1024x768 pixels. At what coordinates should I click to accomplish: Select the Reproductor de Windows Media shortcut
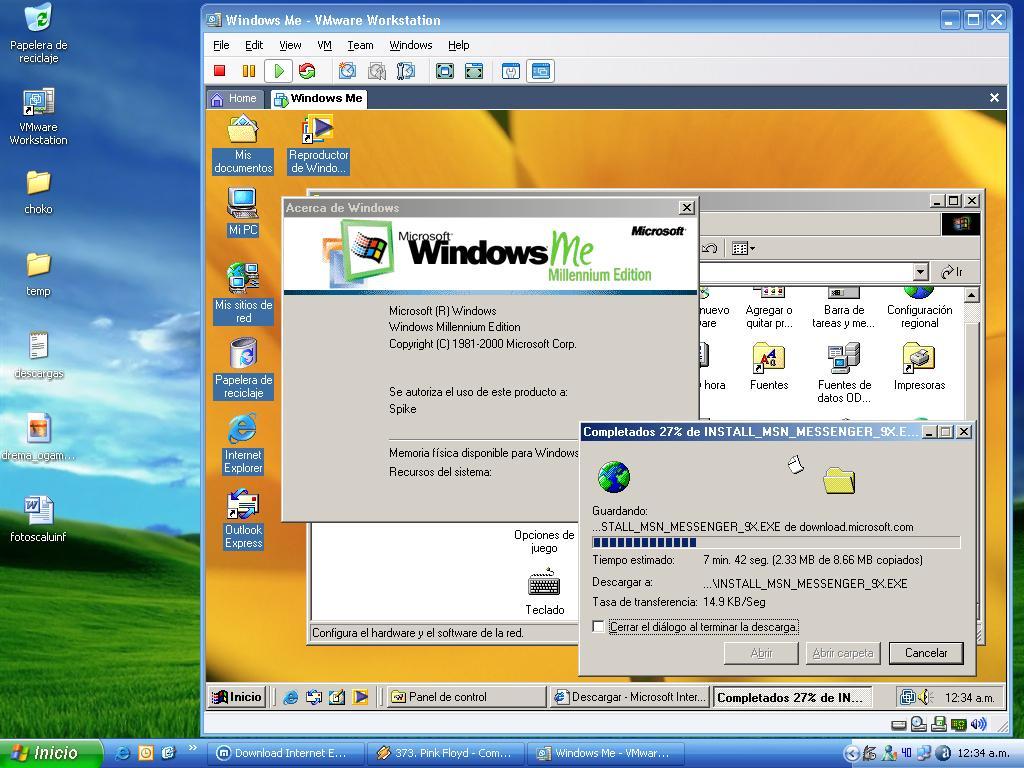(319, 145)
